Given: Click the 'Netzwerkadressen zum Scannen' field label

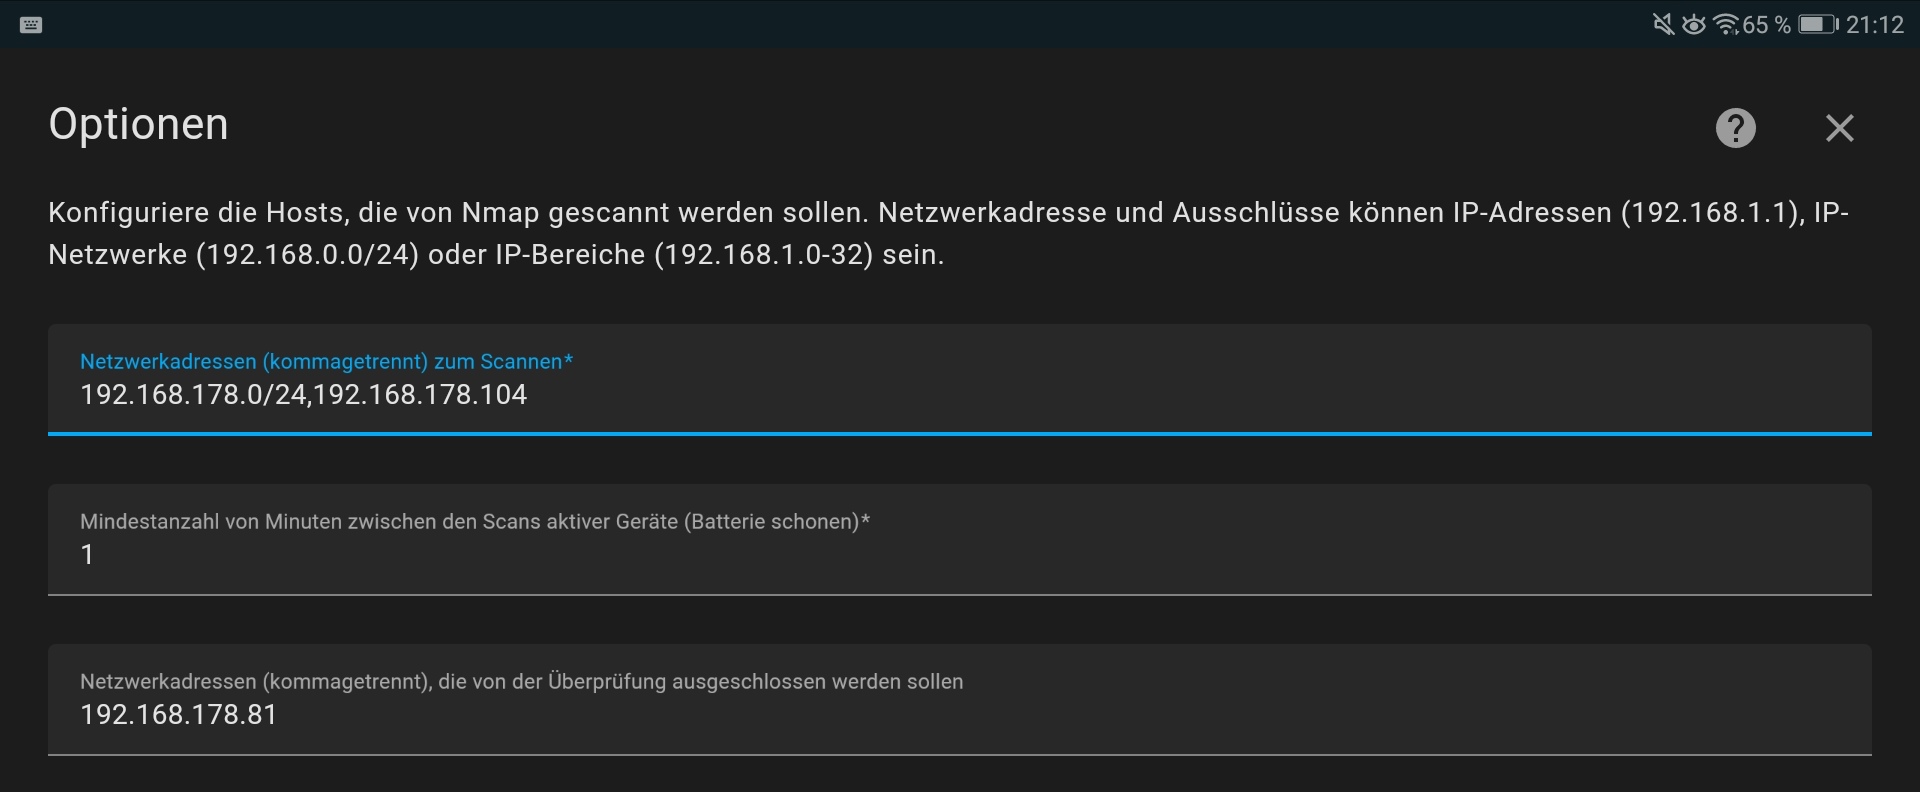Looking at the screenshot, I should [x=326, y=361].
